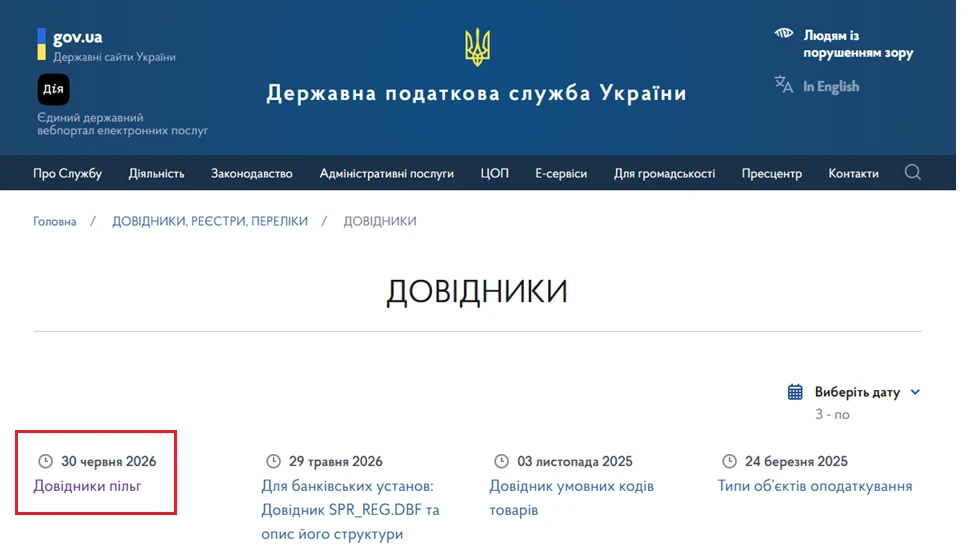This screenshot has height=560, width=975.
Task: Click the З - по date range text
Action: click(832, 415)
